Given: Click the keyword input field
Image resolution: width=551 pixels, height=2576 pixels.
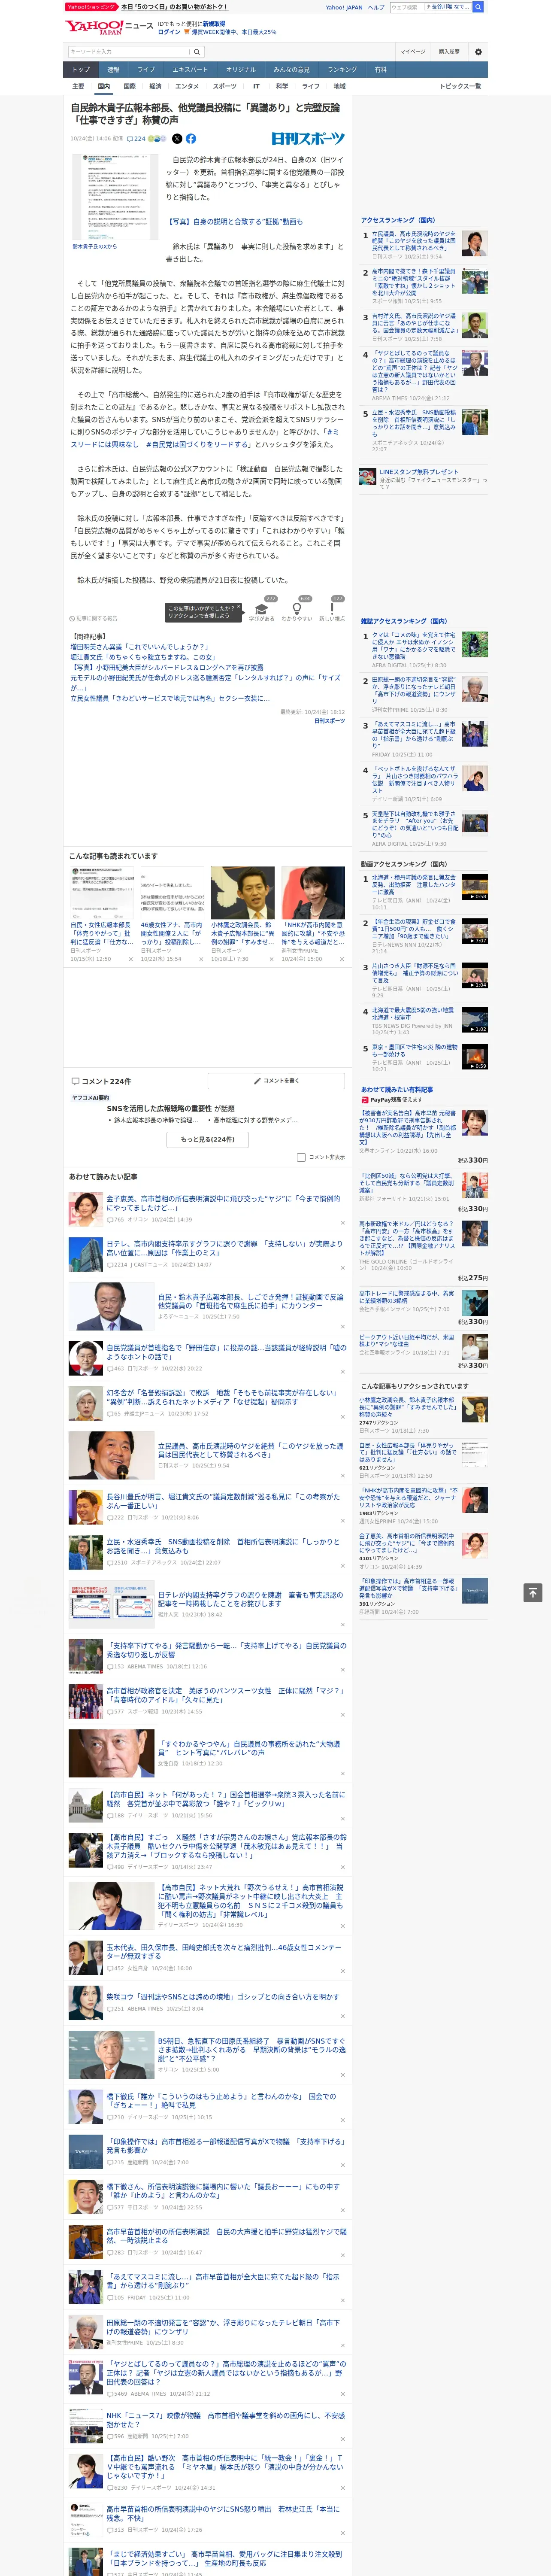Looking at the screenshot, I should [x=129, y=51].
